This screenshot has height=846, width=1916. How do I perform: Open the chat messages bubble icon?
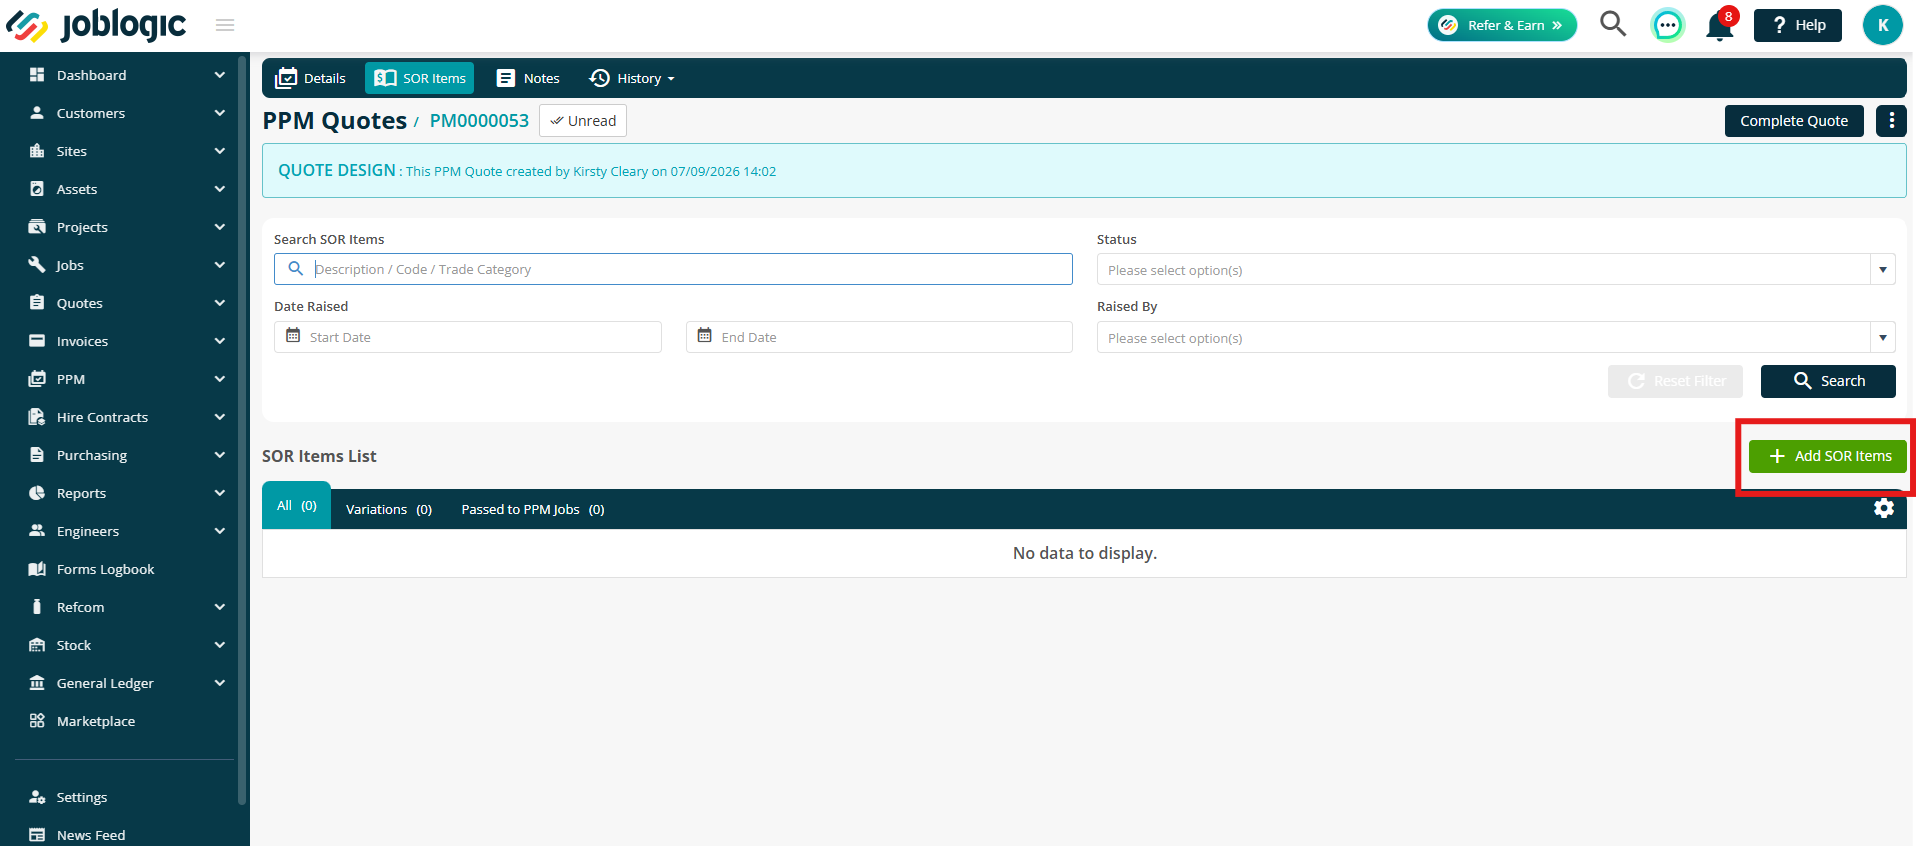tap(1667, 25)
